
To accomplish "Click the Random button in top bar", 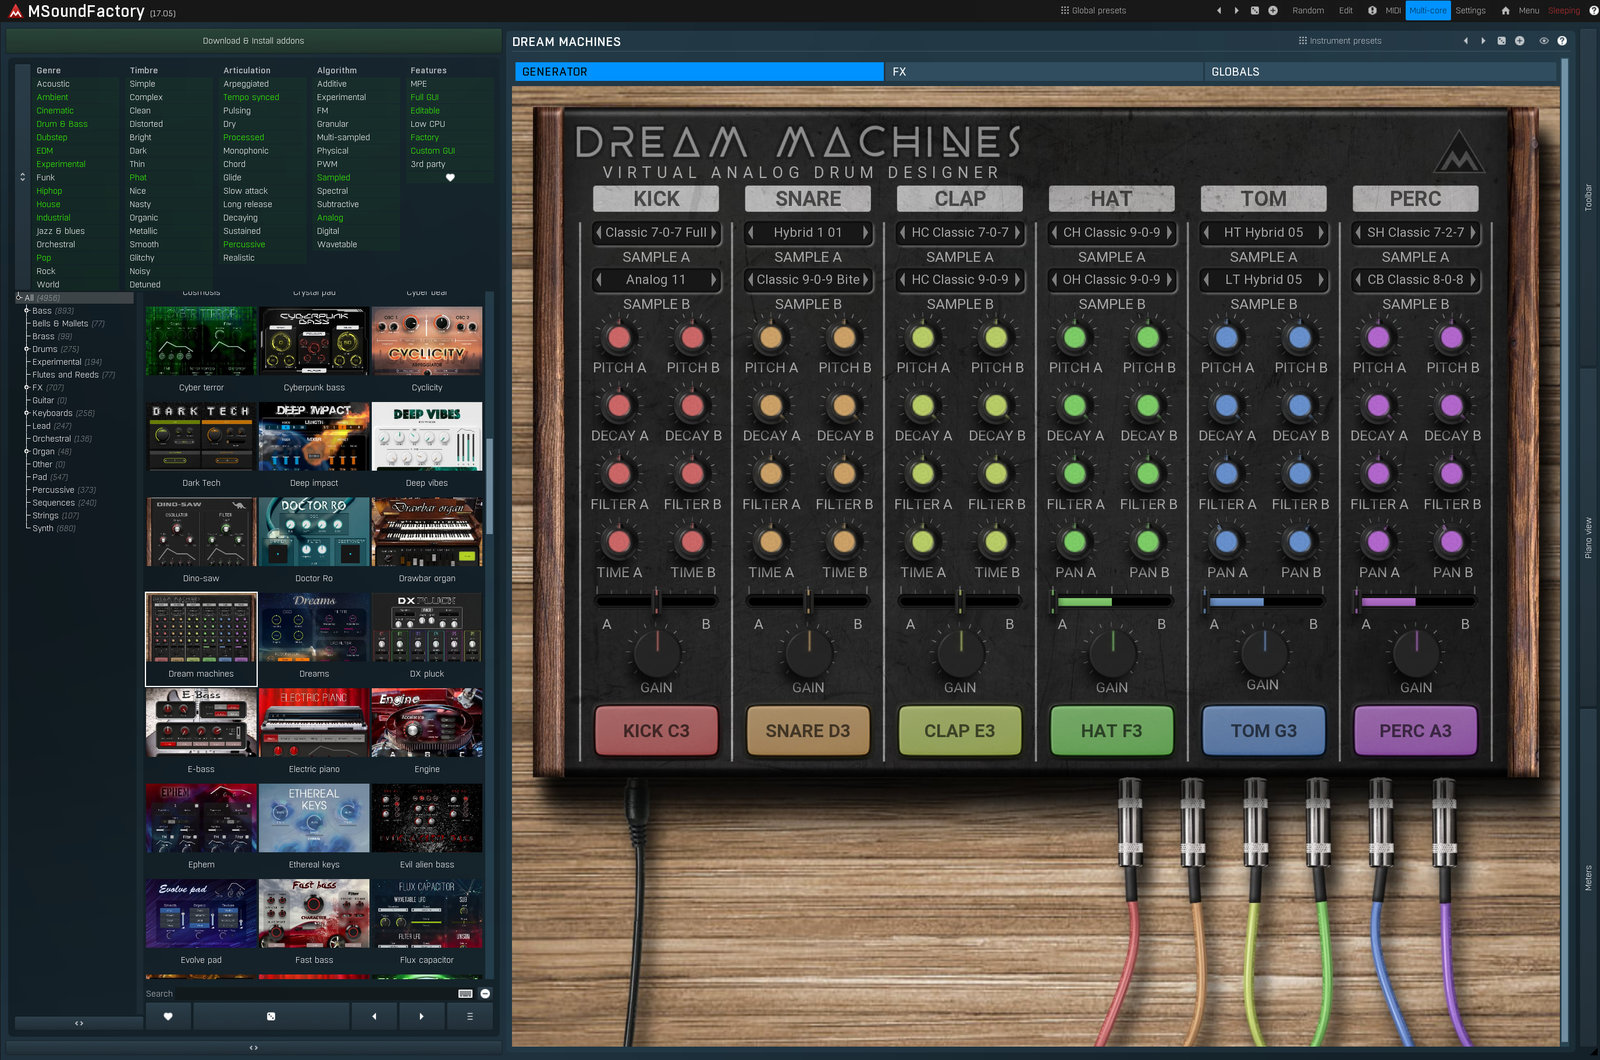I will coord(1307,10).
